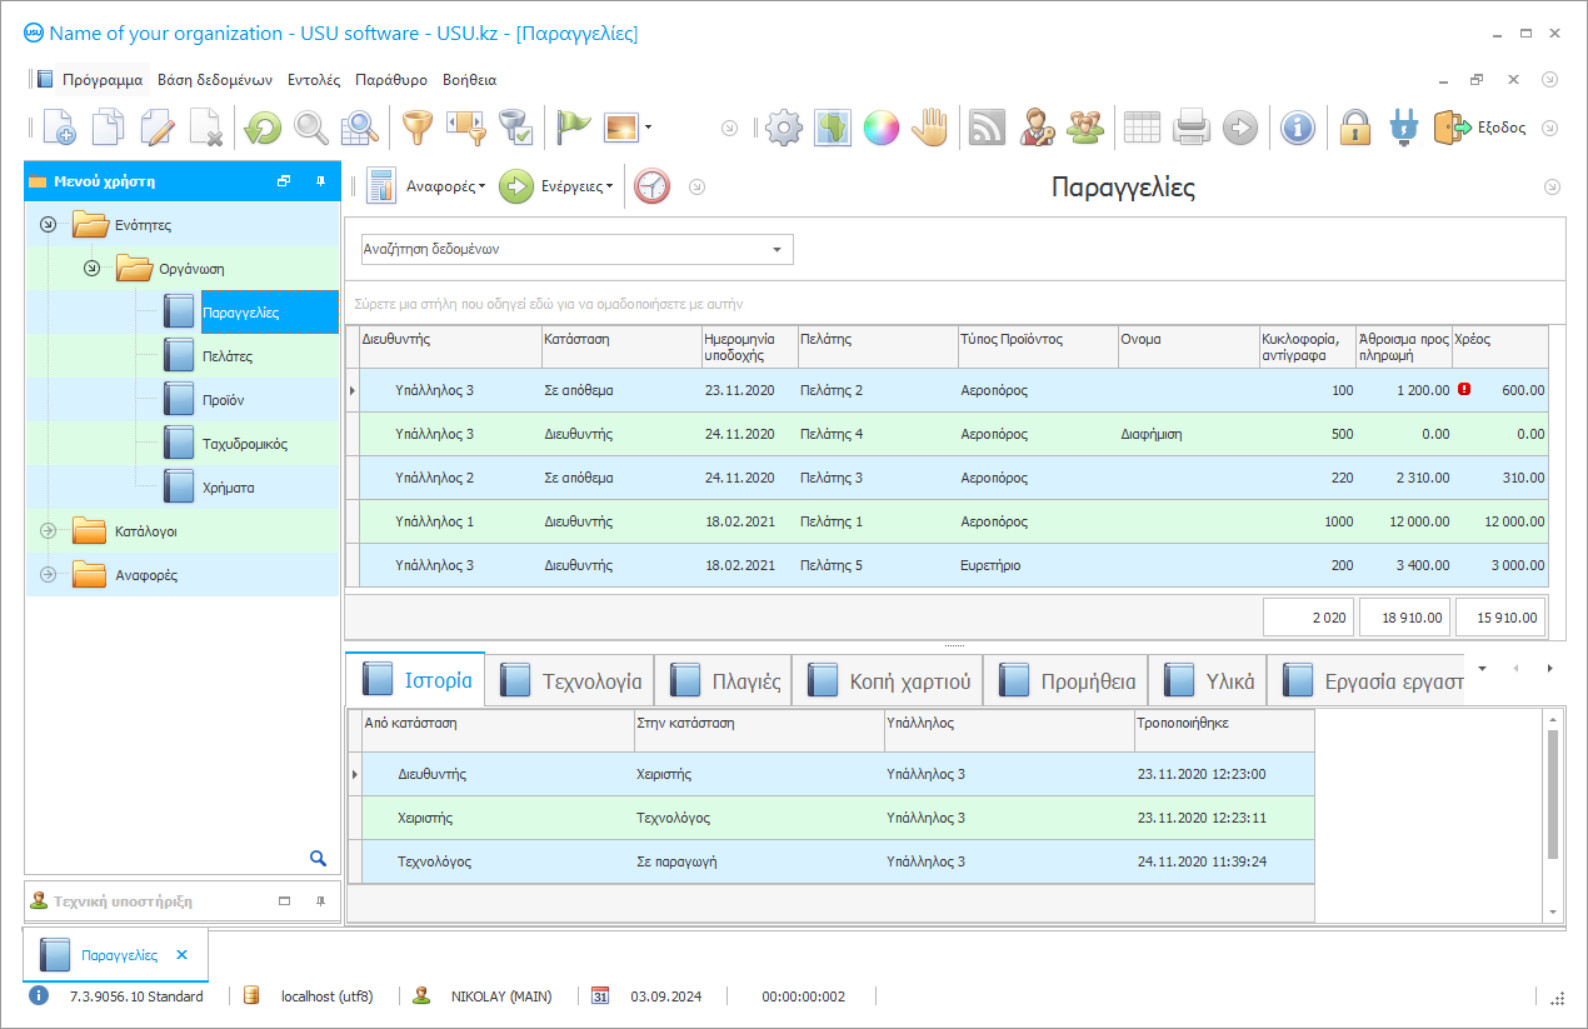
Task: Expand the Αναφορές tree node
Action: click(x=48, y=574)
